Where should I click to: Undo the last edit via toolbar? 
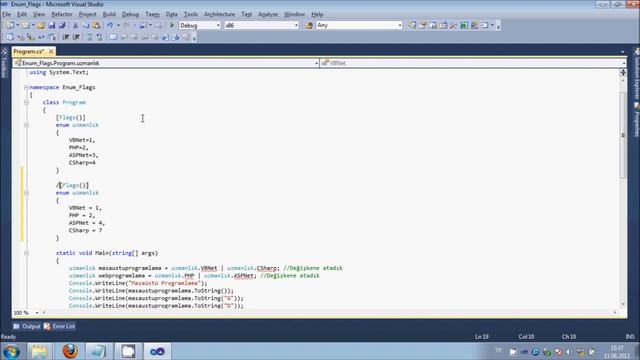tap(110, 25)
